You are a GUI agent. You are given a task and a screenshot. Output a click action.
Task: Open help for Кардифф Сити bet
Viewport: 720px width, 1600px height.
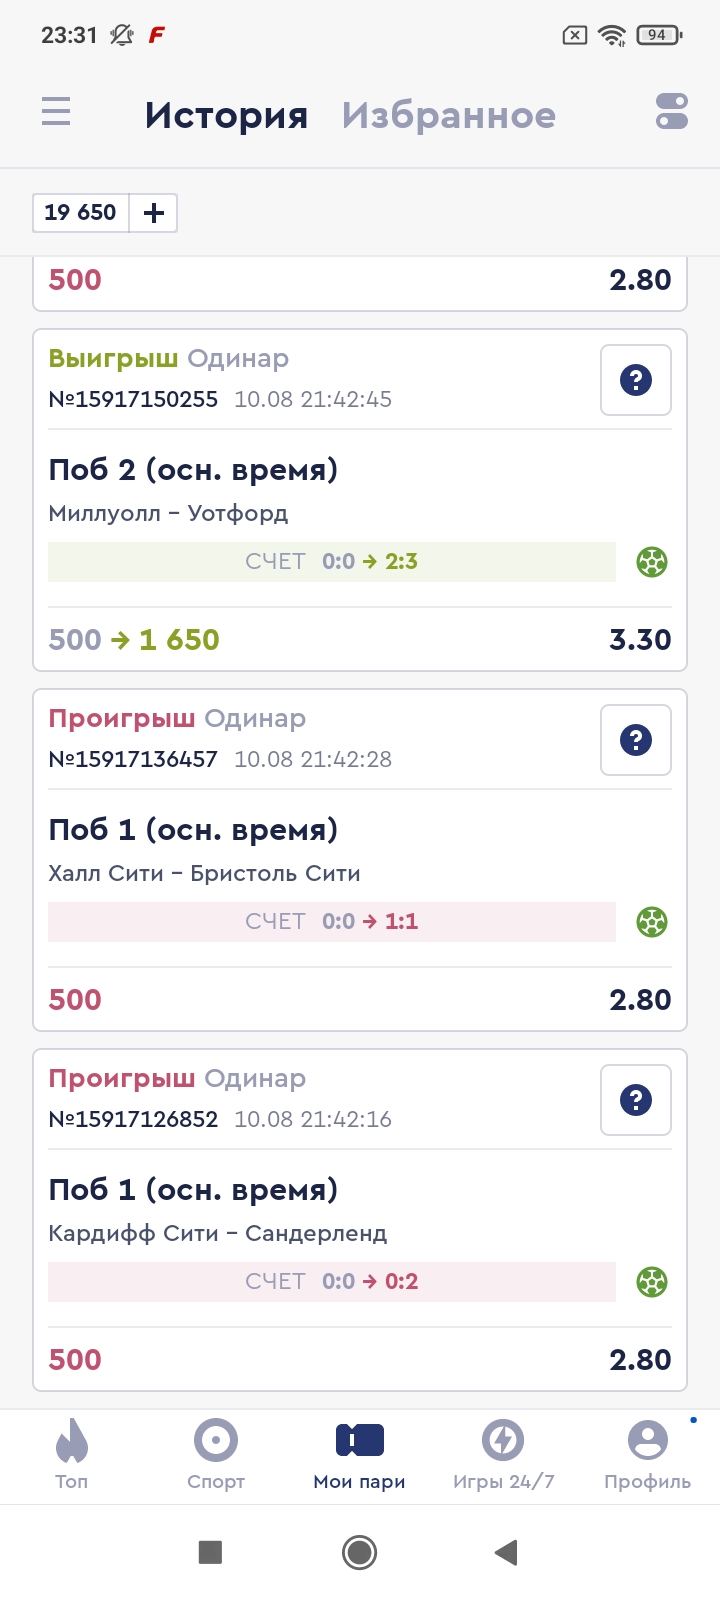point(636,1100)
